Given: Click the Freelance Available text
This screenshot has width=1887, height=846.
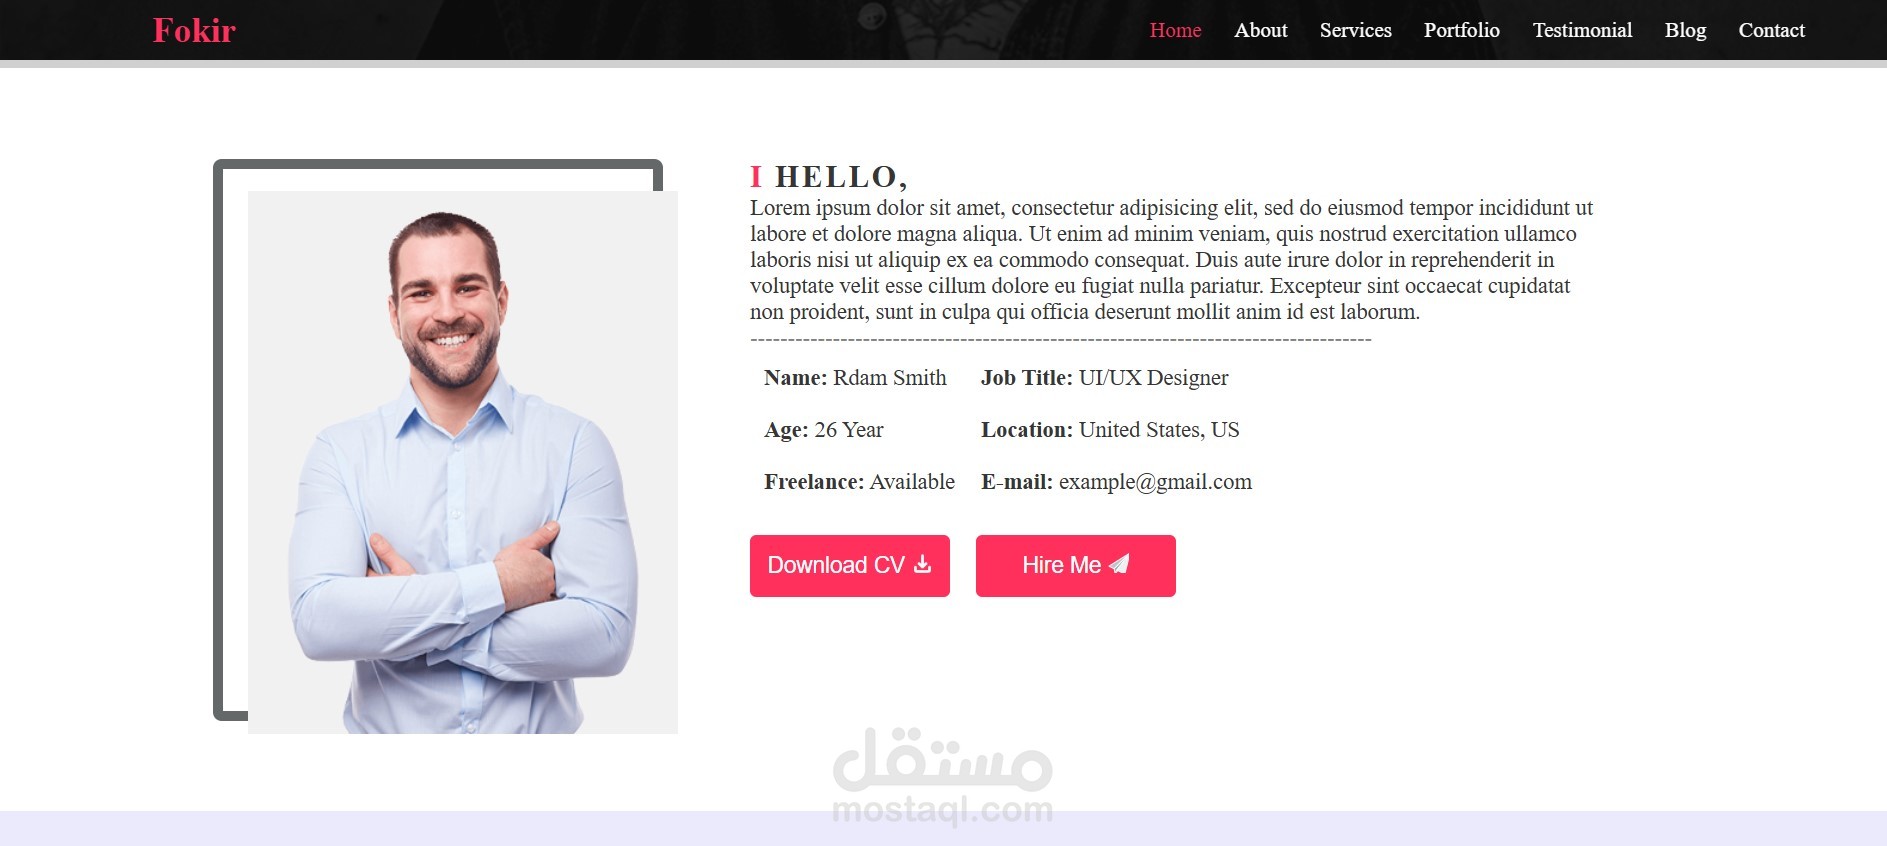Looking at the screenshot, I should (x=859, y=482).
